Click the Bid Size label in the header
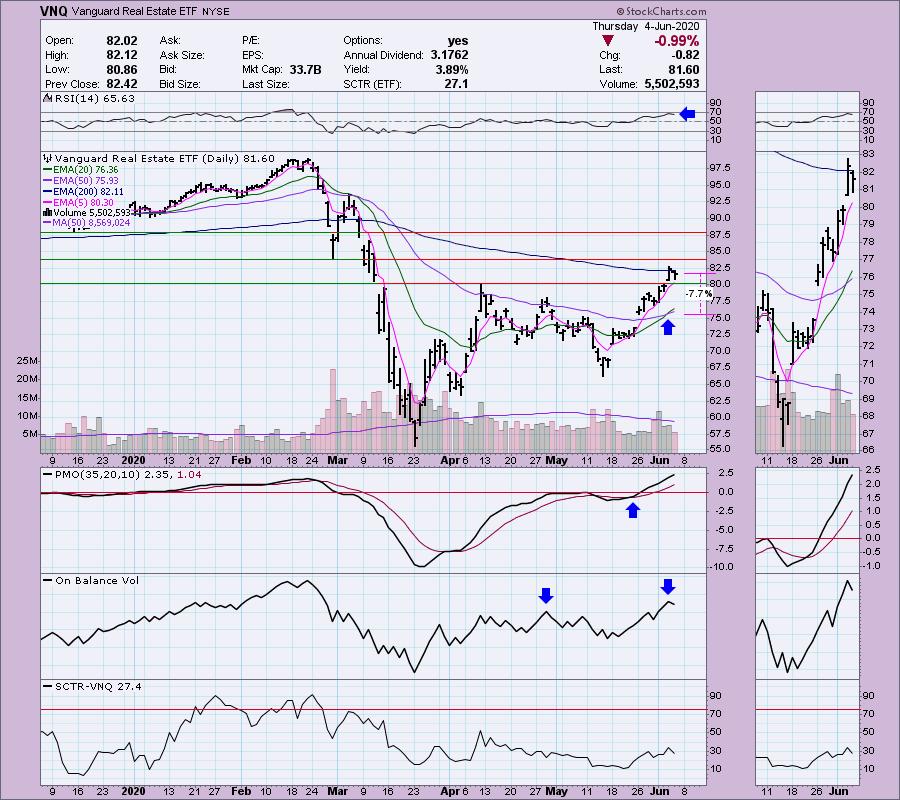Viewport: 900px width, 800px height. pyautogui.click(x=180, y=84)
